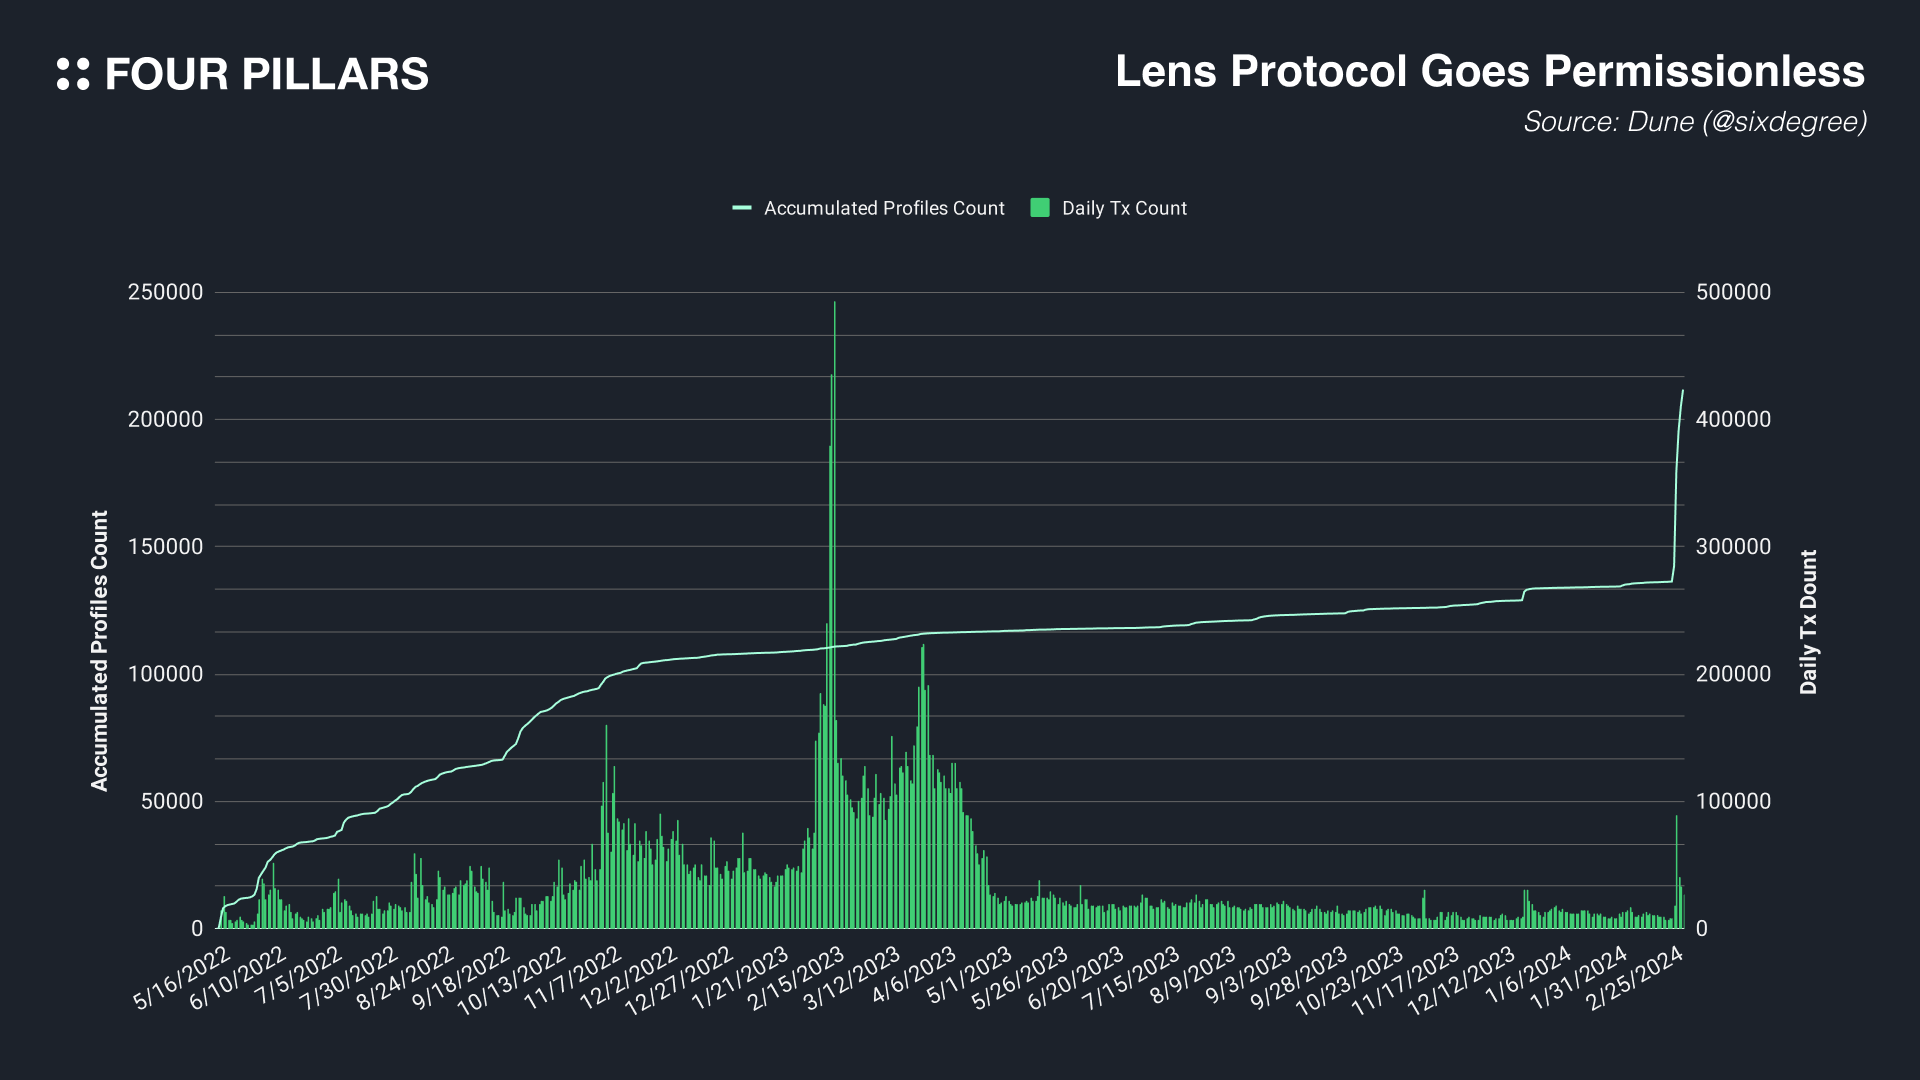Click the 250000 left axis tick label
The width and height of the screenshot is (1920, 1080).
point(165,292)
